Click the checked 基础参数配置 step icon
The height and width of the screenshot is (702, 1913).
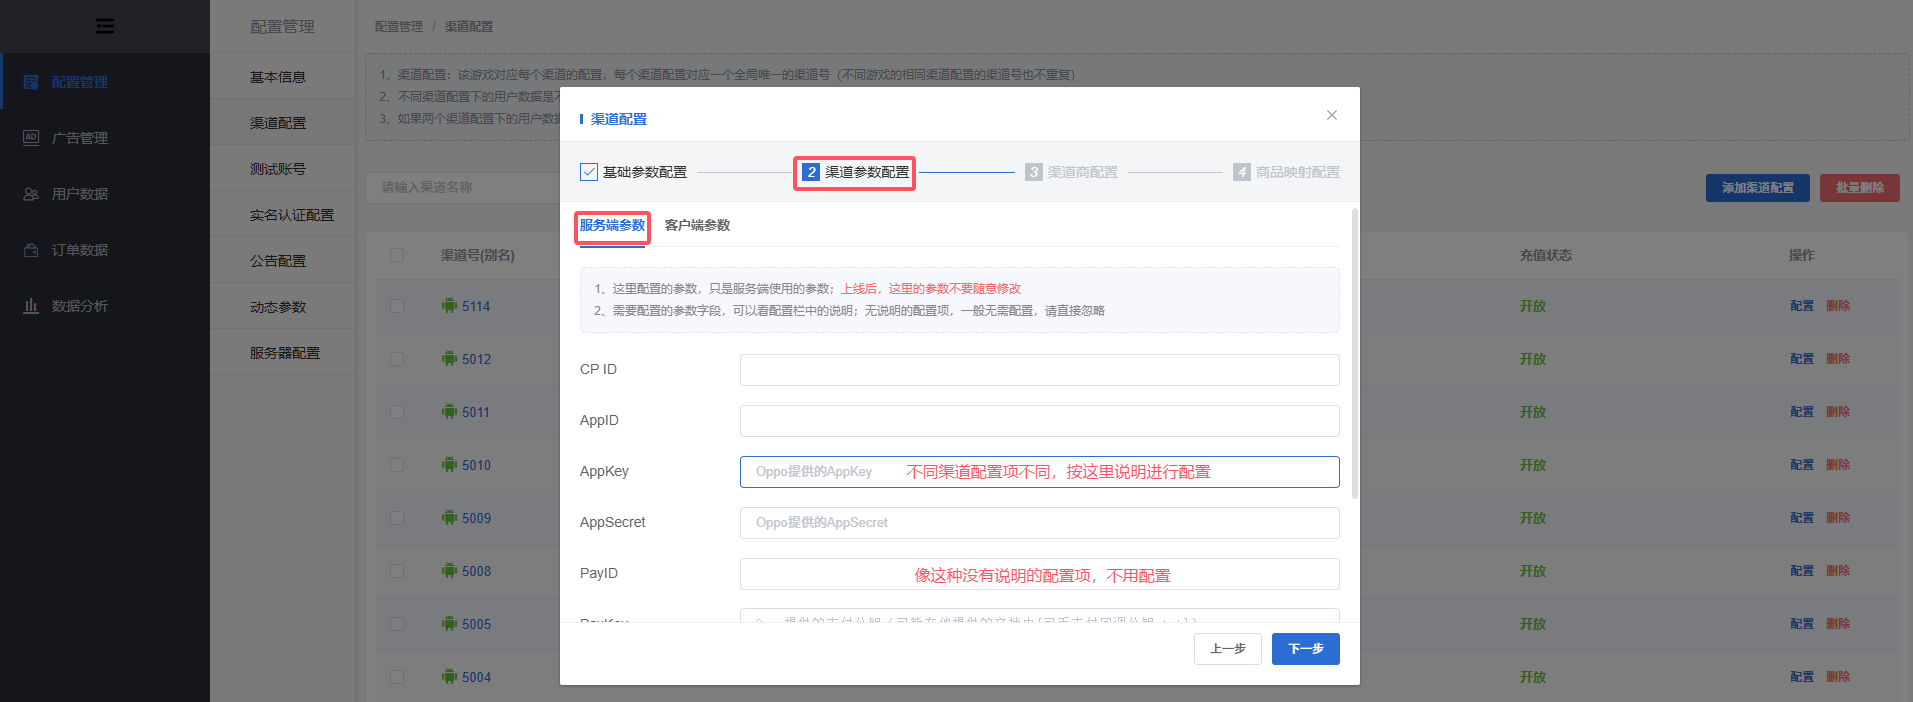point(589,172)
